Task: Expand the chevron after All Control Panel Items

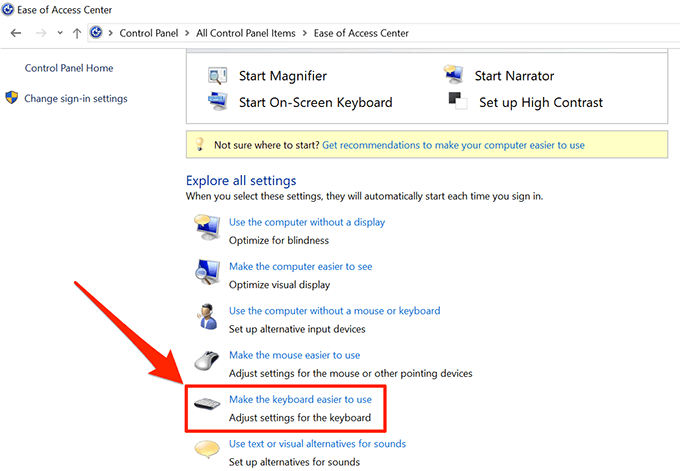Action: pyautogui.click(x=303, y=33)
